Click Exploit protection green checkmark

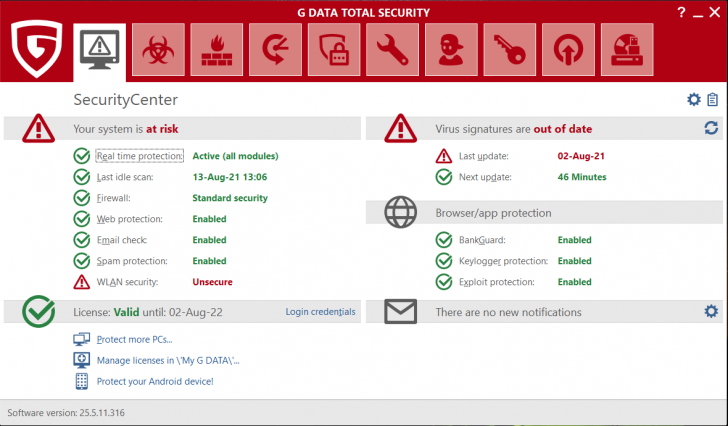coord(444,282)
